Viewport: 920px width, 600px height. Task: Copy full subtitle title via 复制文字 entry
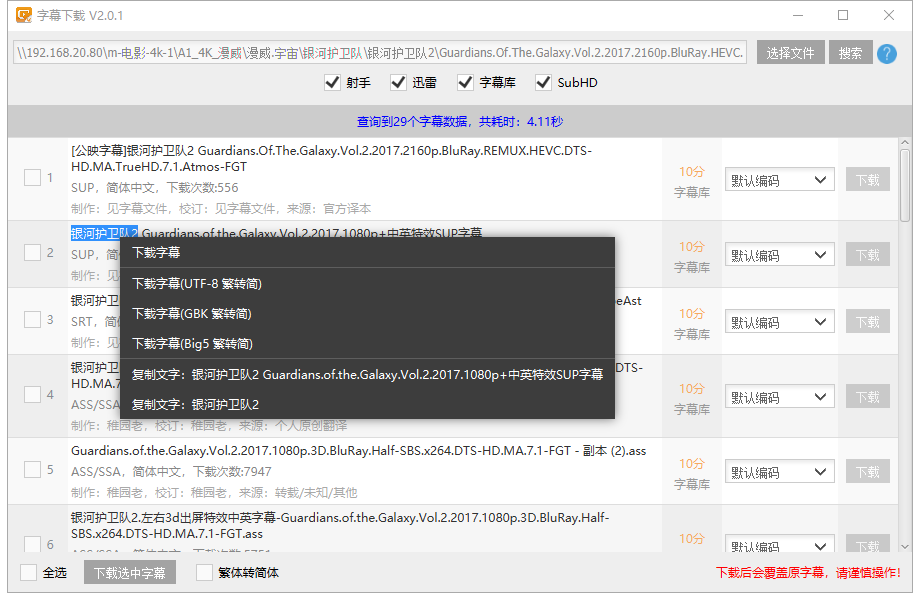point(367,375)
